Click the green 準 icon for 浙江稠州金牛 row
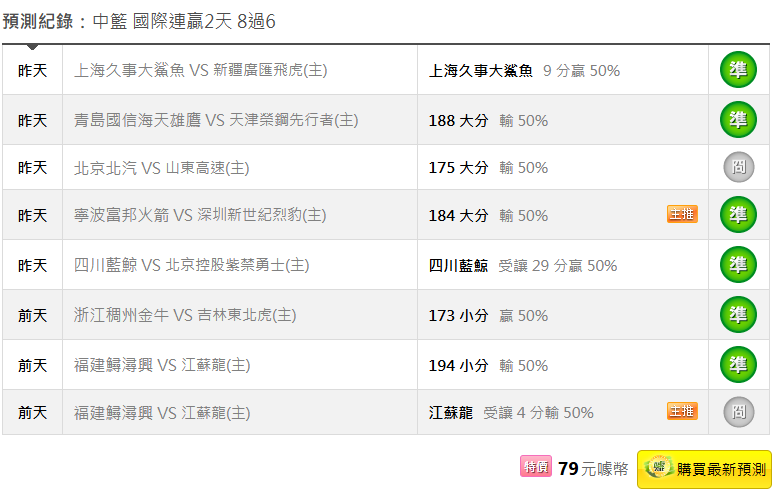The width and height of the screenshot is (775, 489). point(738,315)
